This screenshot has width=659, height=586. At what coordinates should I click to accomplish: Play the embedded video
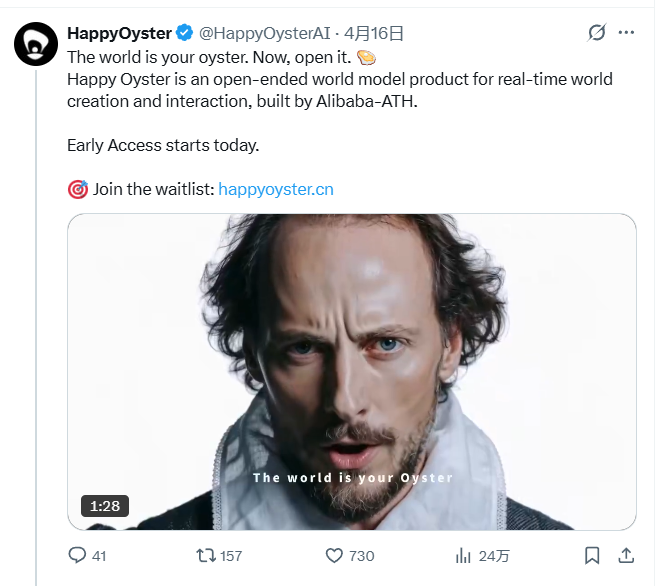352,371
